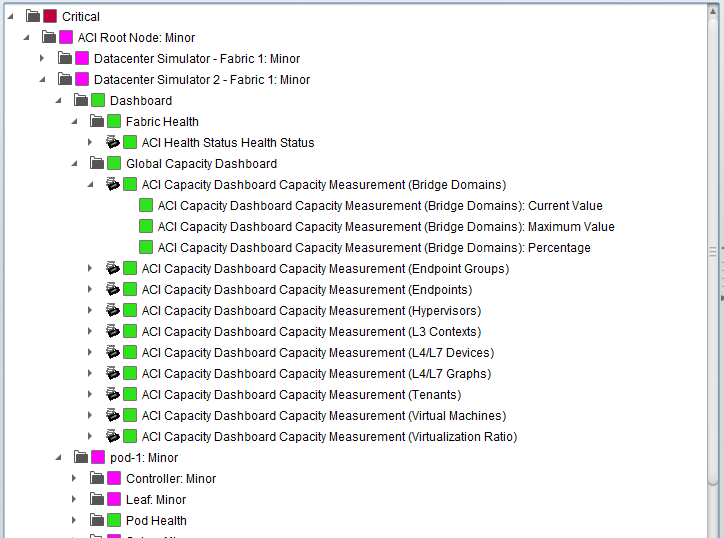
Task: Expand ACI Health Status Health Status node
Action: click(x=90, y=142)
